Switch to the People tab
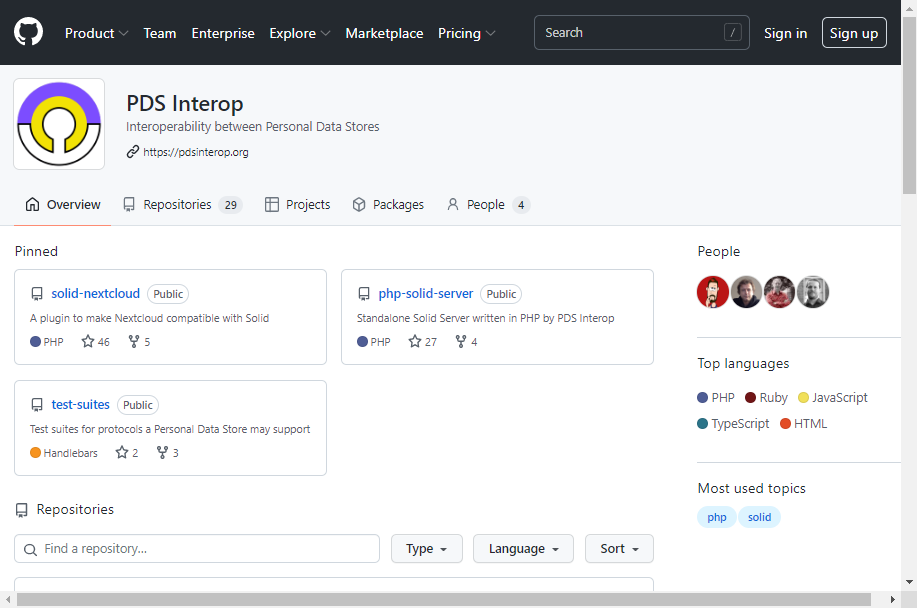Screen dimensions: 917x608 488,205
